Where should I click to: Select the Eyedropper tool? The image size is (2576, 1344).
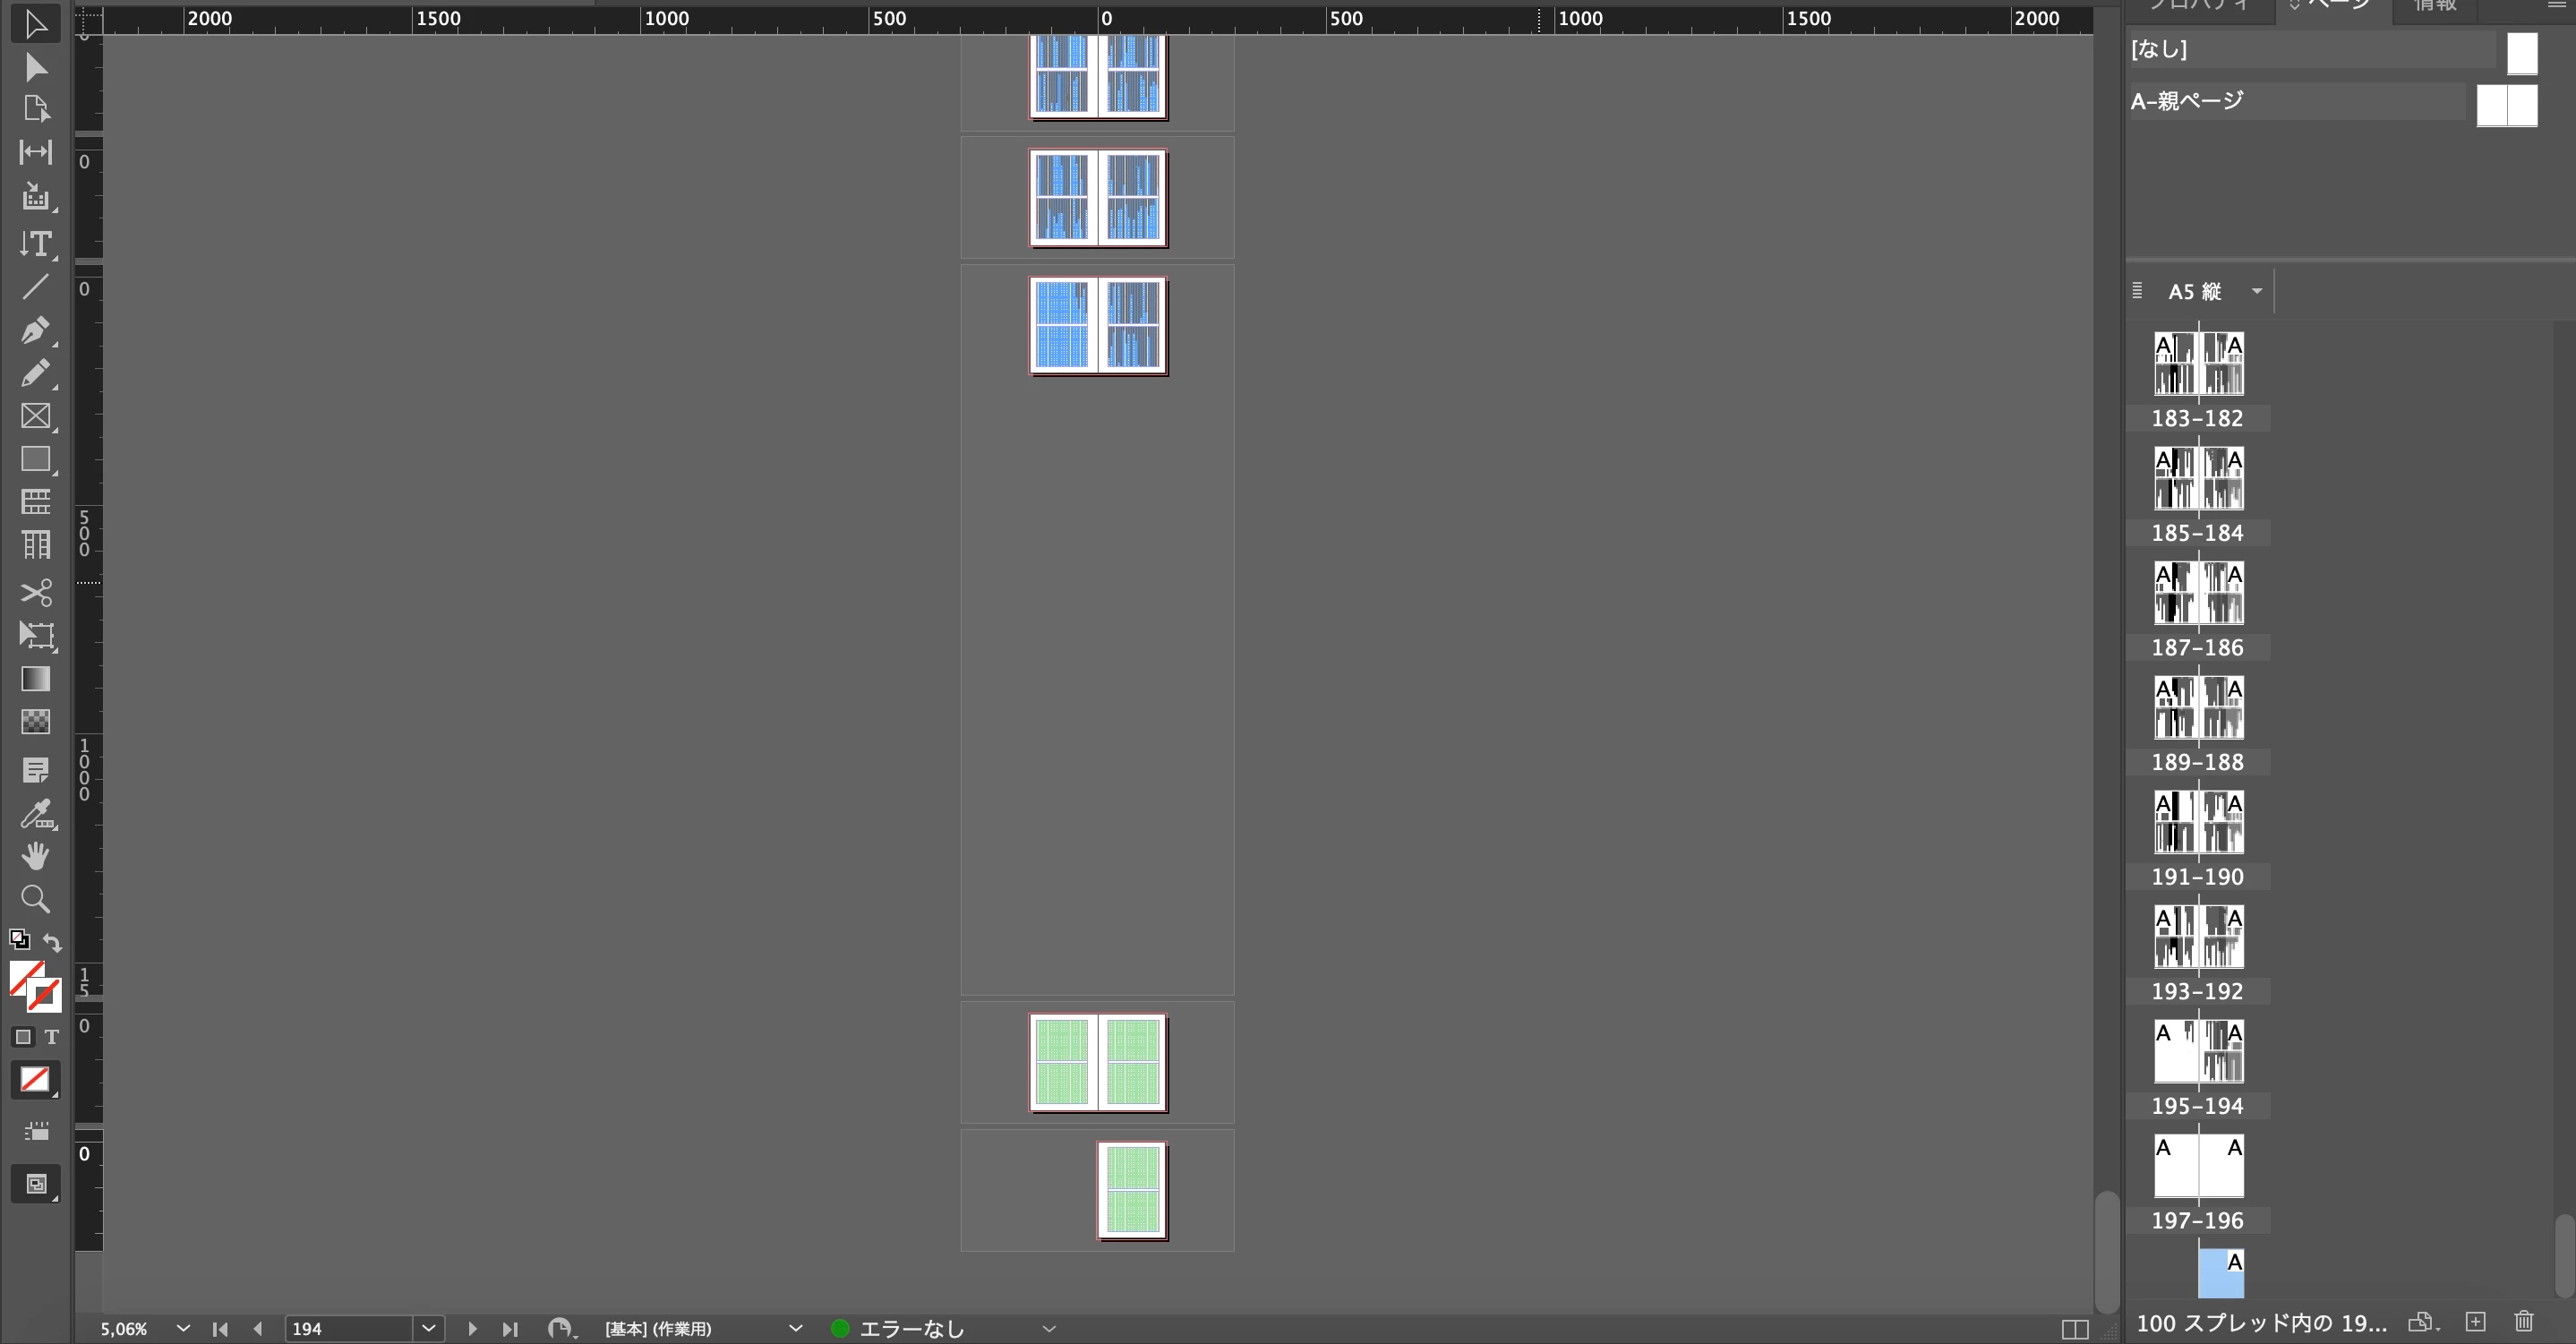[x=35, y=813]
